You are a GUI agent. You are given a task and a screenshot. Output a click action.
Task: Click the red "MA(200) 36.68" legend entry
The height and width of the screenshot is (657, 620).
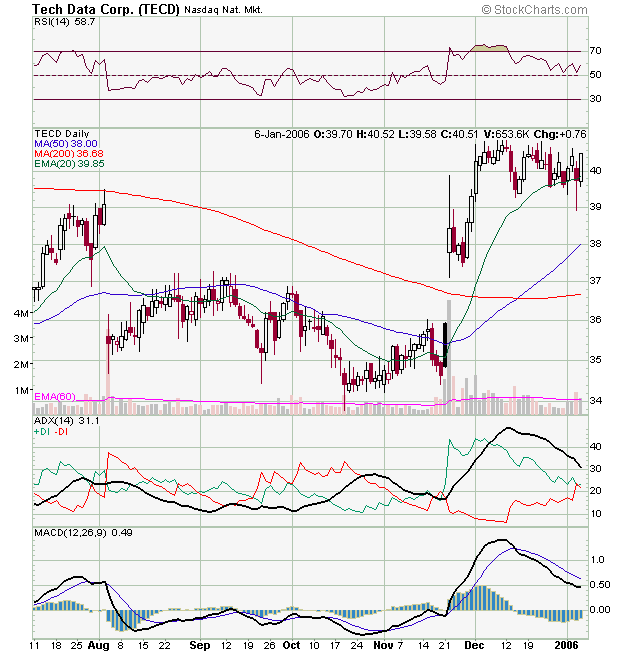pos(69,154)
